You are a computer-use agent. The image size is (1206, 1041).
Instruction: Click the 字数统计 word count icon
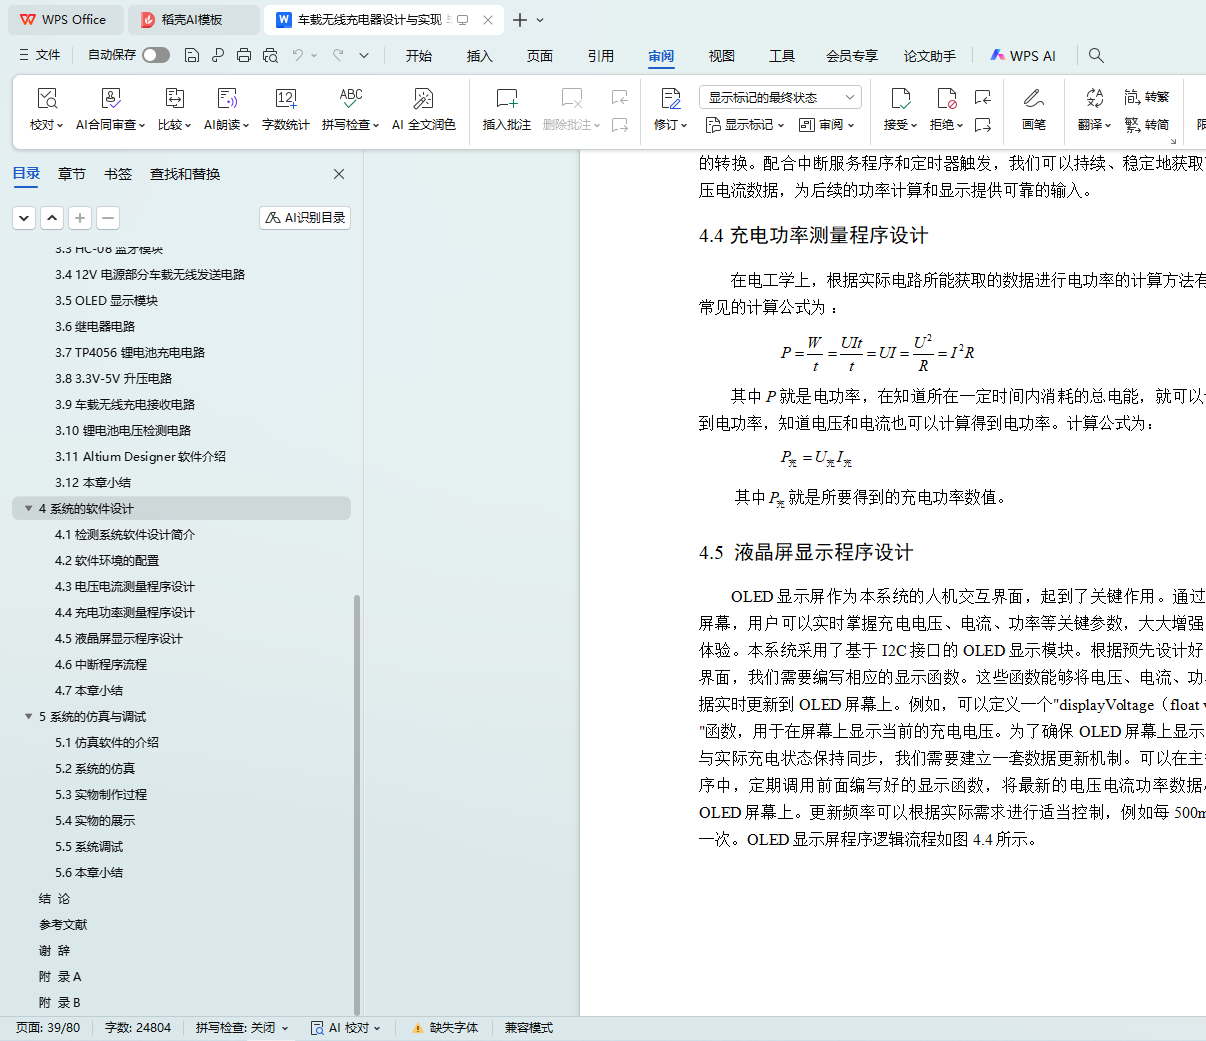point(285,99)
